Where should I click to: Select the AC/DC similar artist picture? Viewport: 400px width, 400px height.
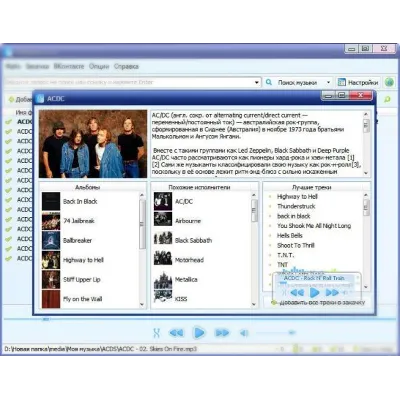163,201
